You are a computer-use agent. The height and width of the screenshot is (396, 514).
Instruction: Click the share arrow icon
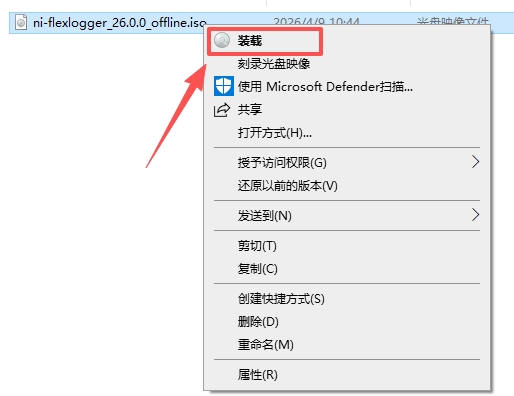pos(222,110)
